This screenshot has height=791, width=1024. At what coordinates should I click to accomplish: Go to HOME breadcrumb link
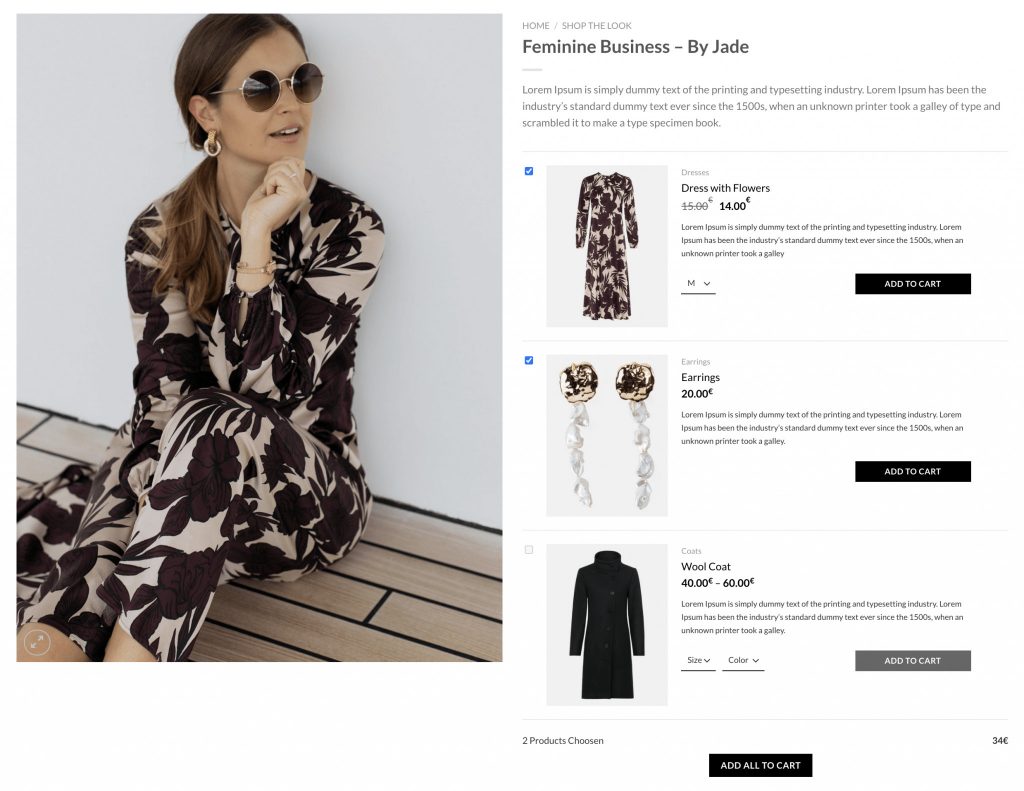coord(536,25)
